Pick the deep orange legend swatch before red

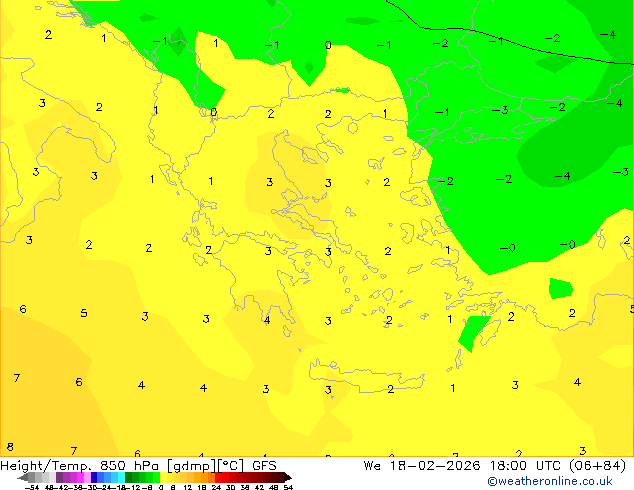coord(211,477)
